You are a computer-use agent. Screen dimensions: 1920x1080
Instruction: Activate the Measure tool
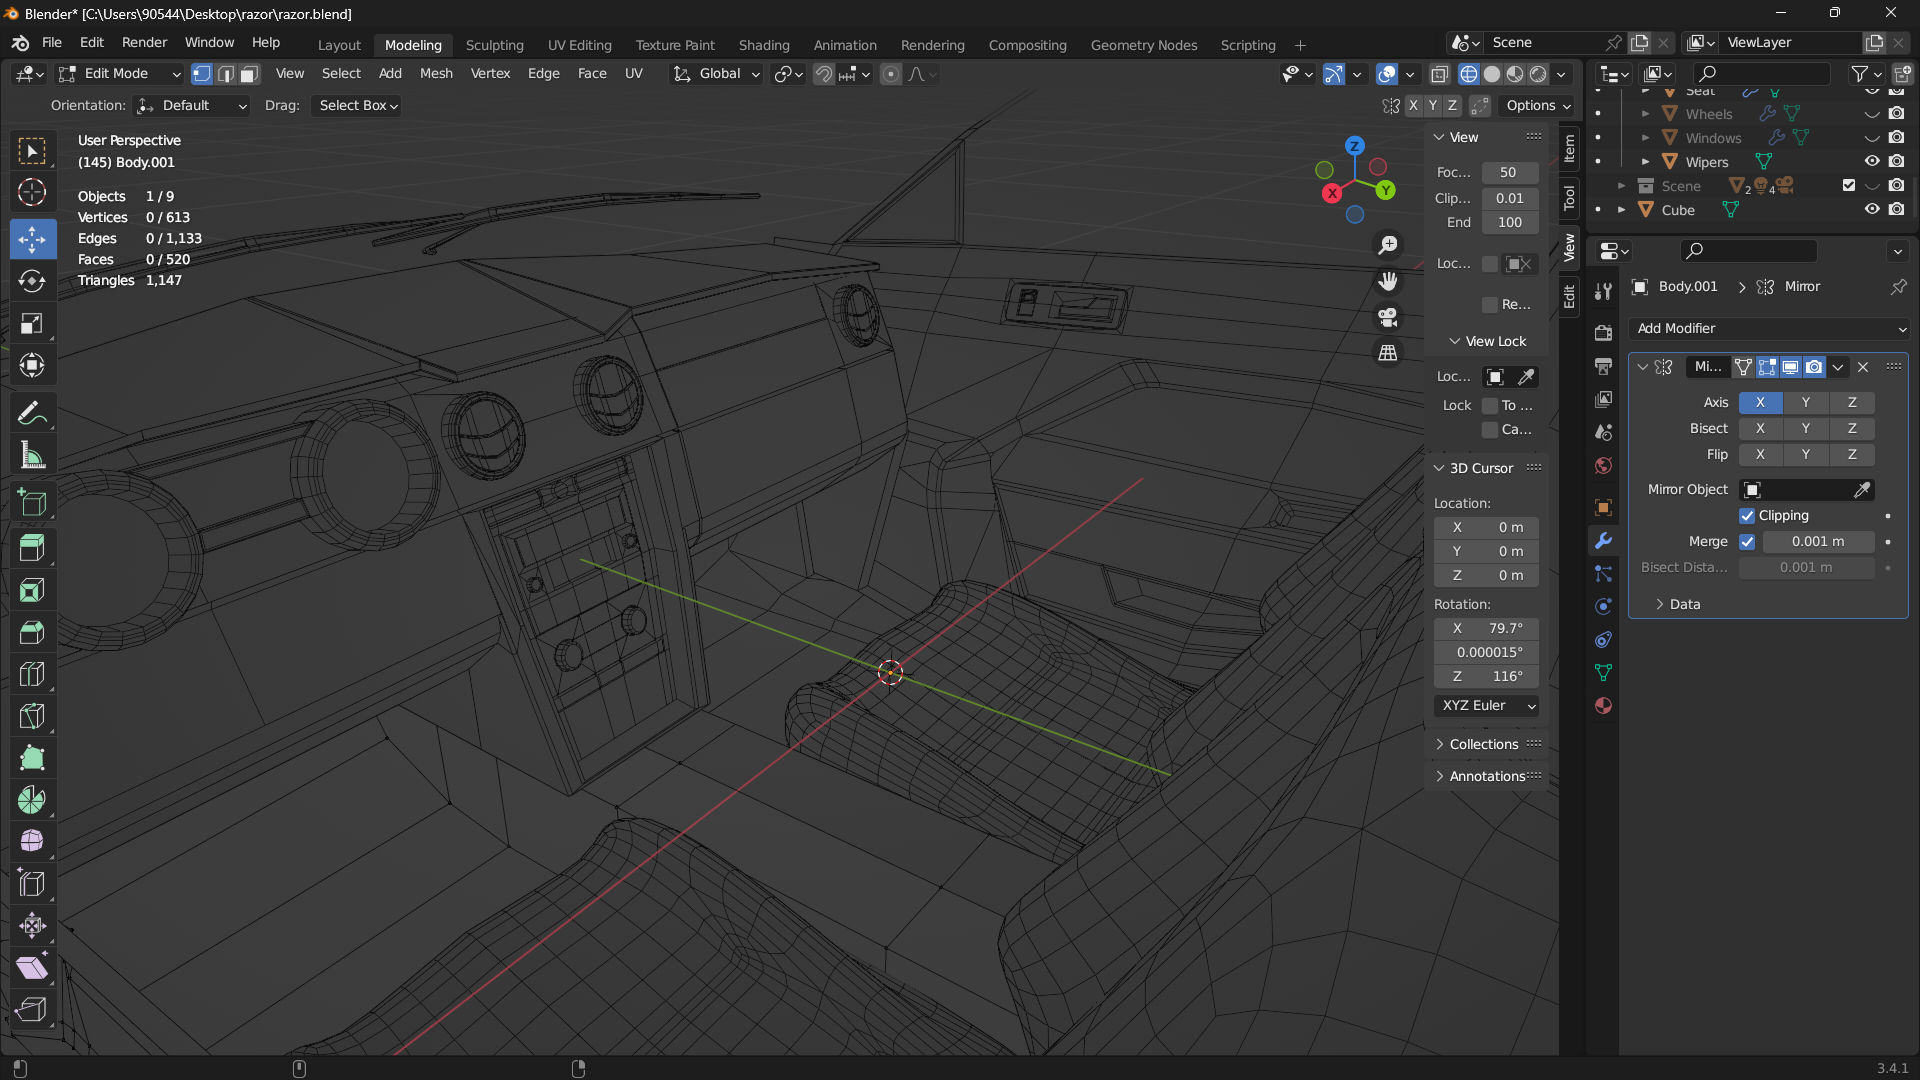coord(32,456)
